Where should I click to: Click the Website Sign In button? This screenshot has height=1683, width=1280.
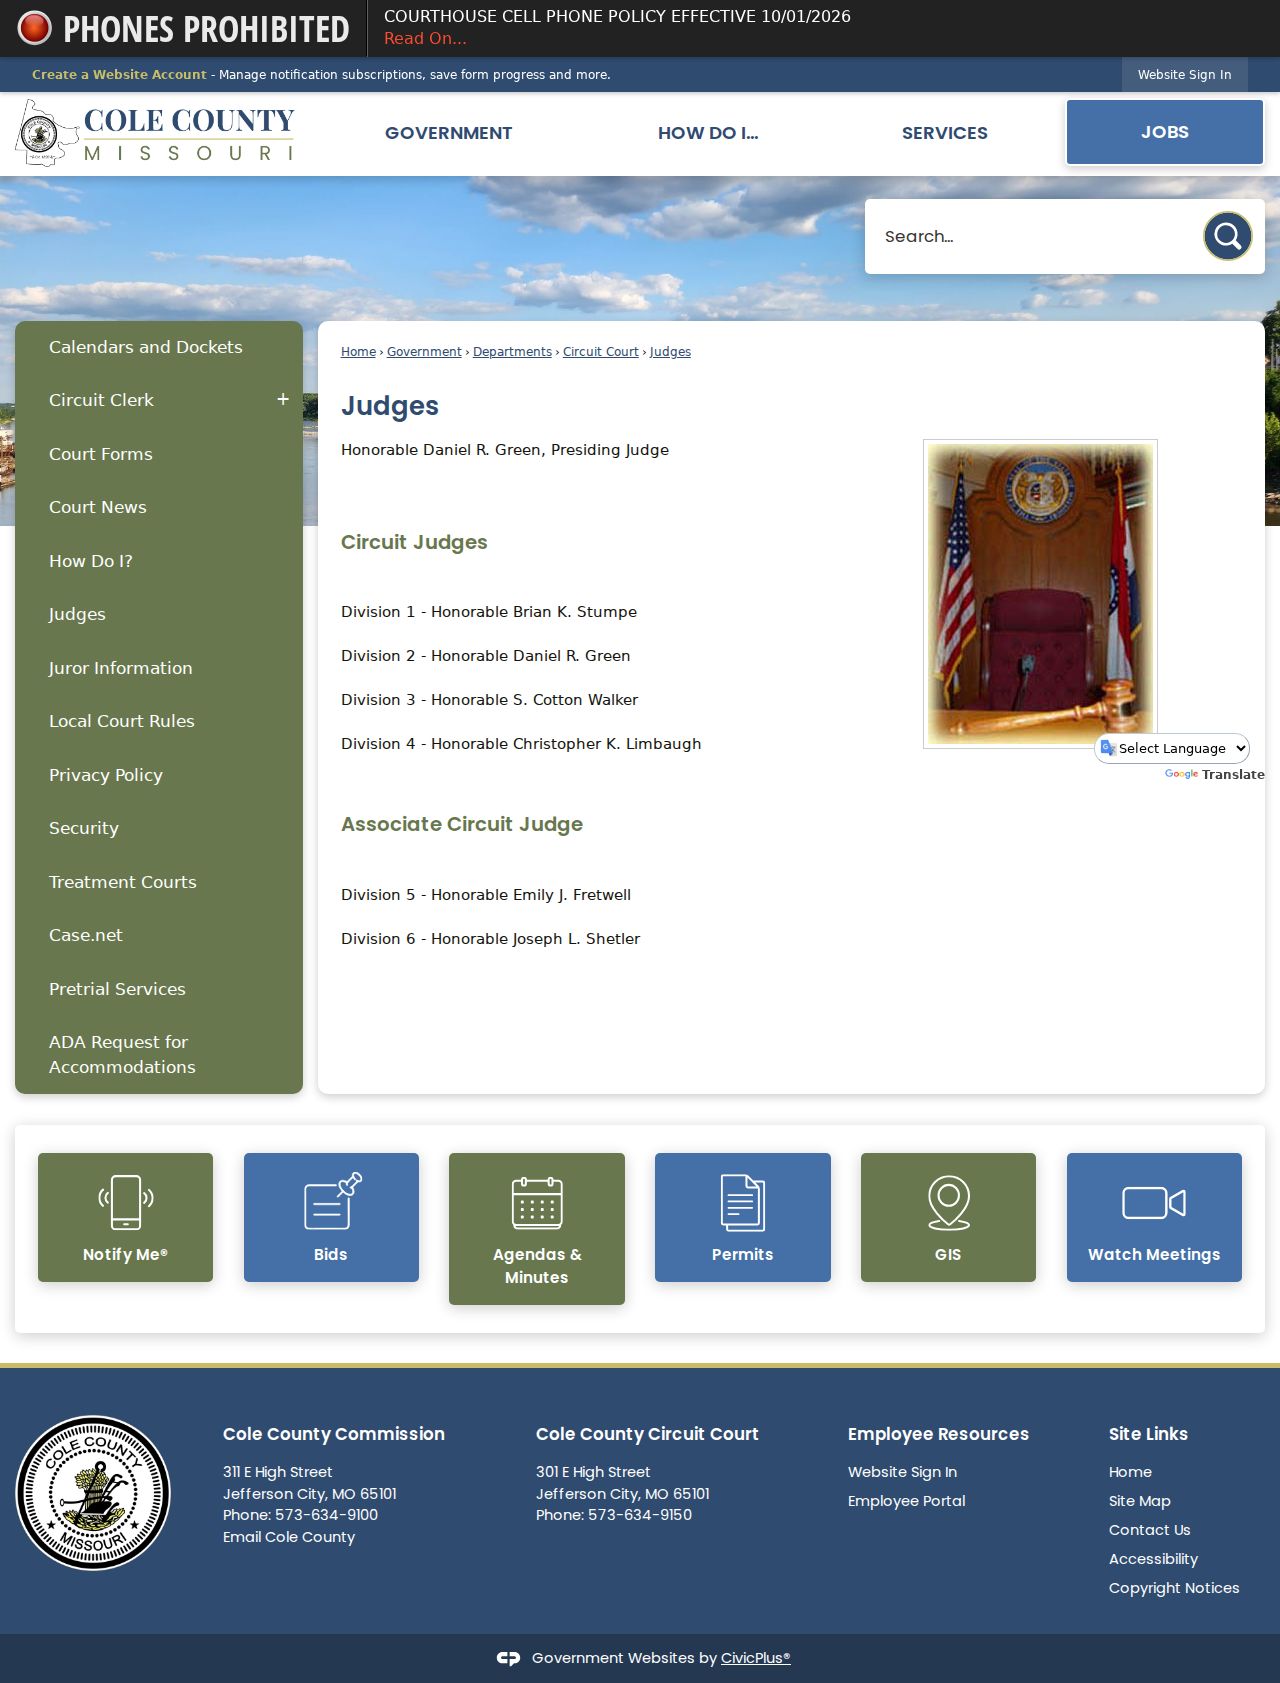pos(1185,74)
